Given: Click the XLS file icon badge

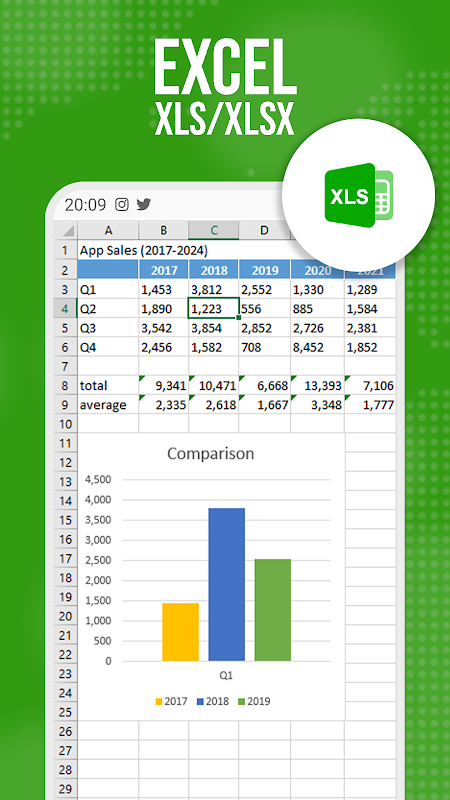Looking at the screenshot, I should pos(359,195).
